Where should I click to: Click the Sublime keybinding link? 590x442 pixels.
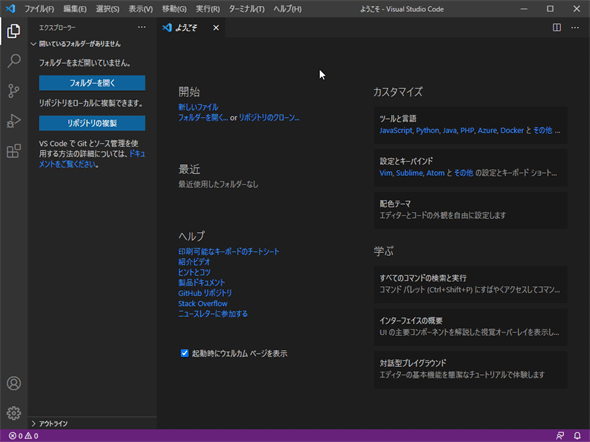point(409,173)
